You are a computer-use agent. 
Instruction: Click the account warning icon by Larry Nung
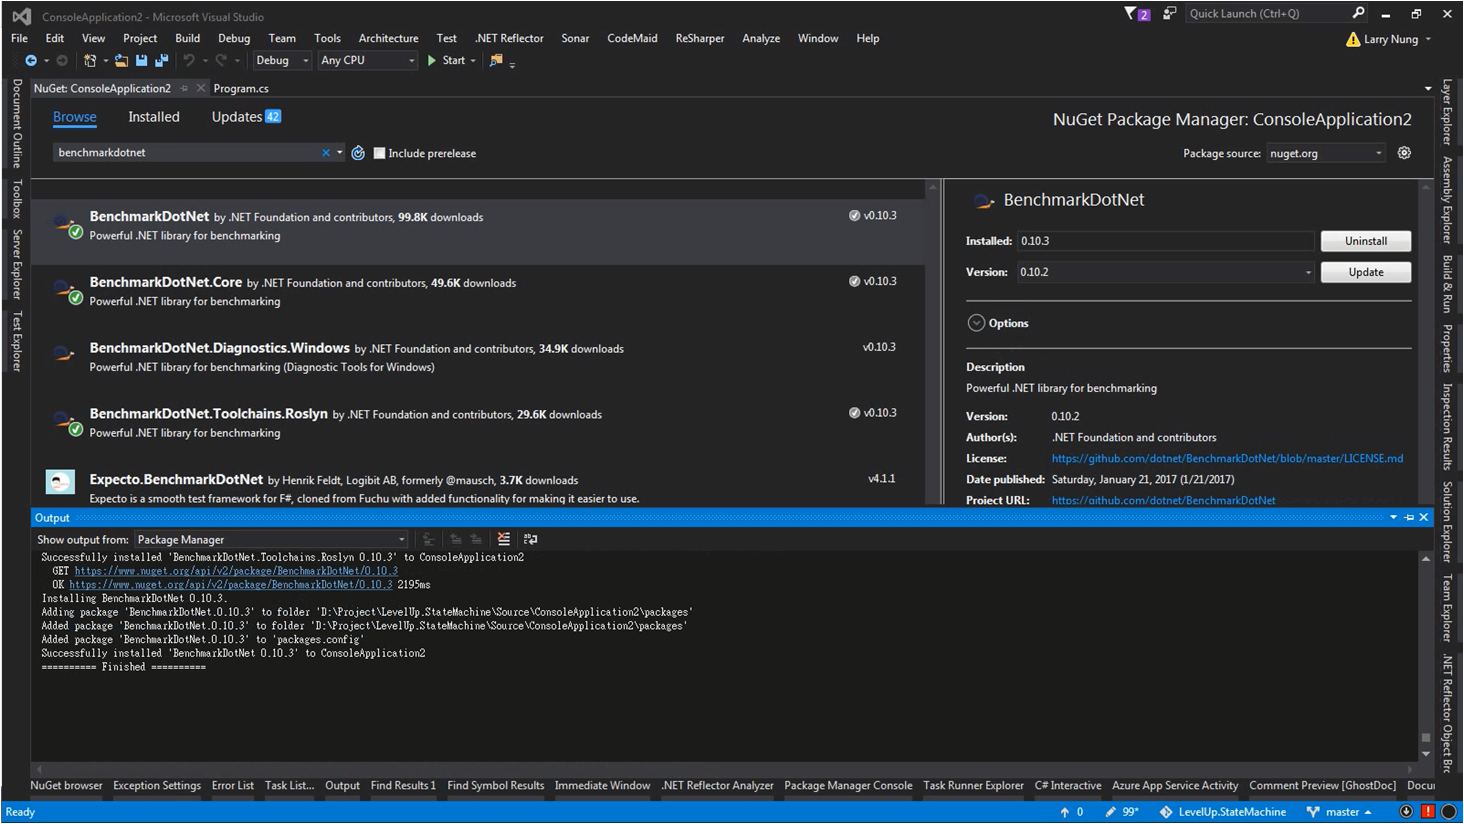coord(1353,39)
